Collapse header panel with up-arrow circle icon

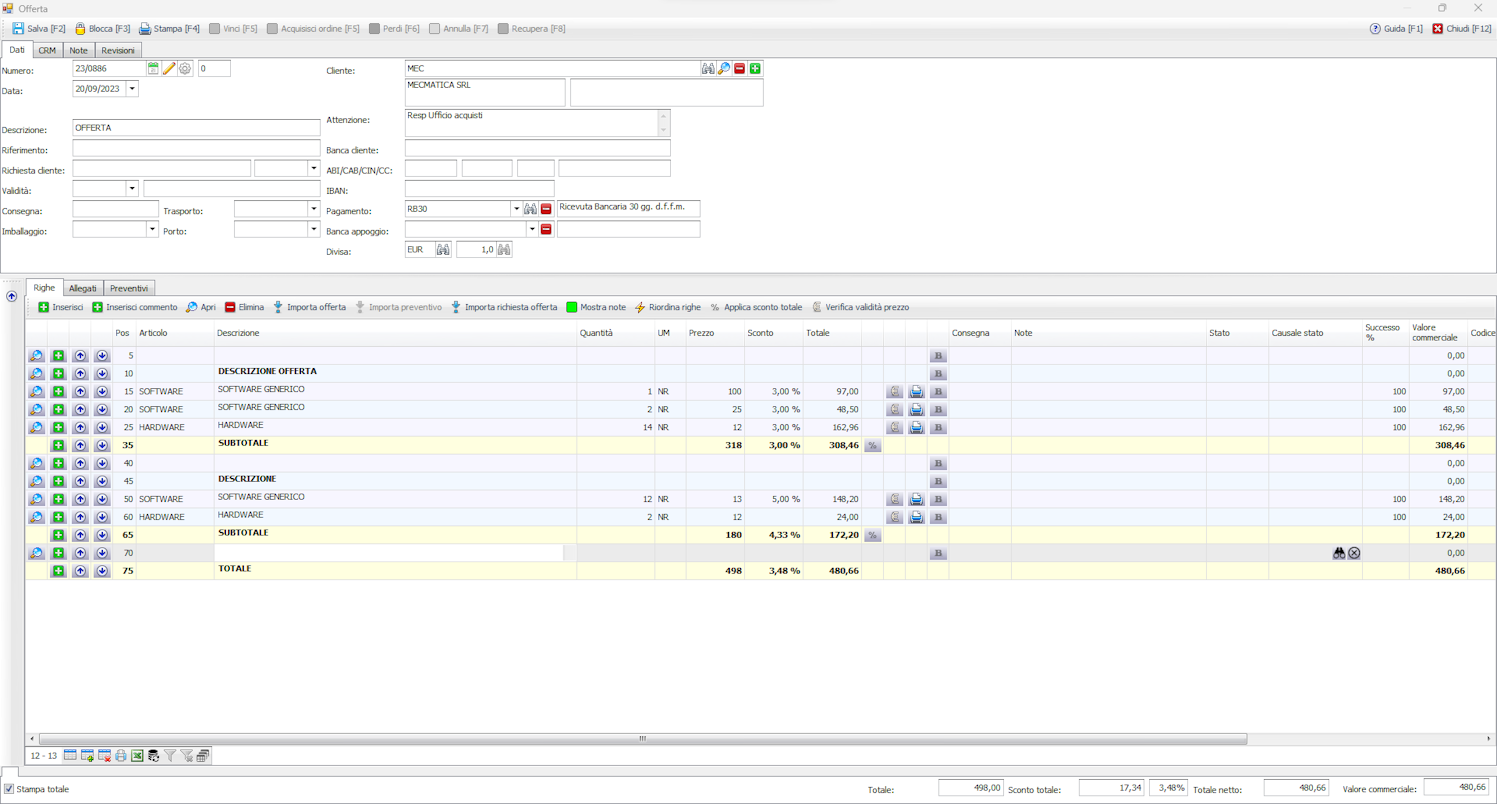(12, 296)
